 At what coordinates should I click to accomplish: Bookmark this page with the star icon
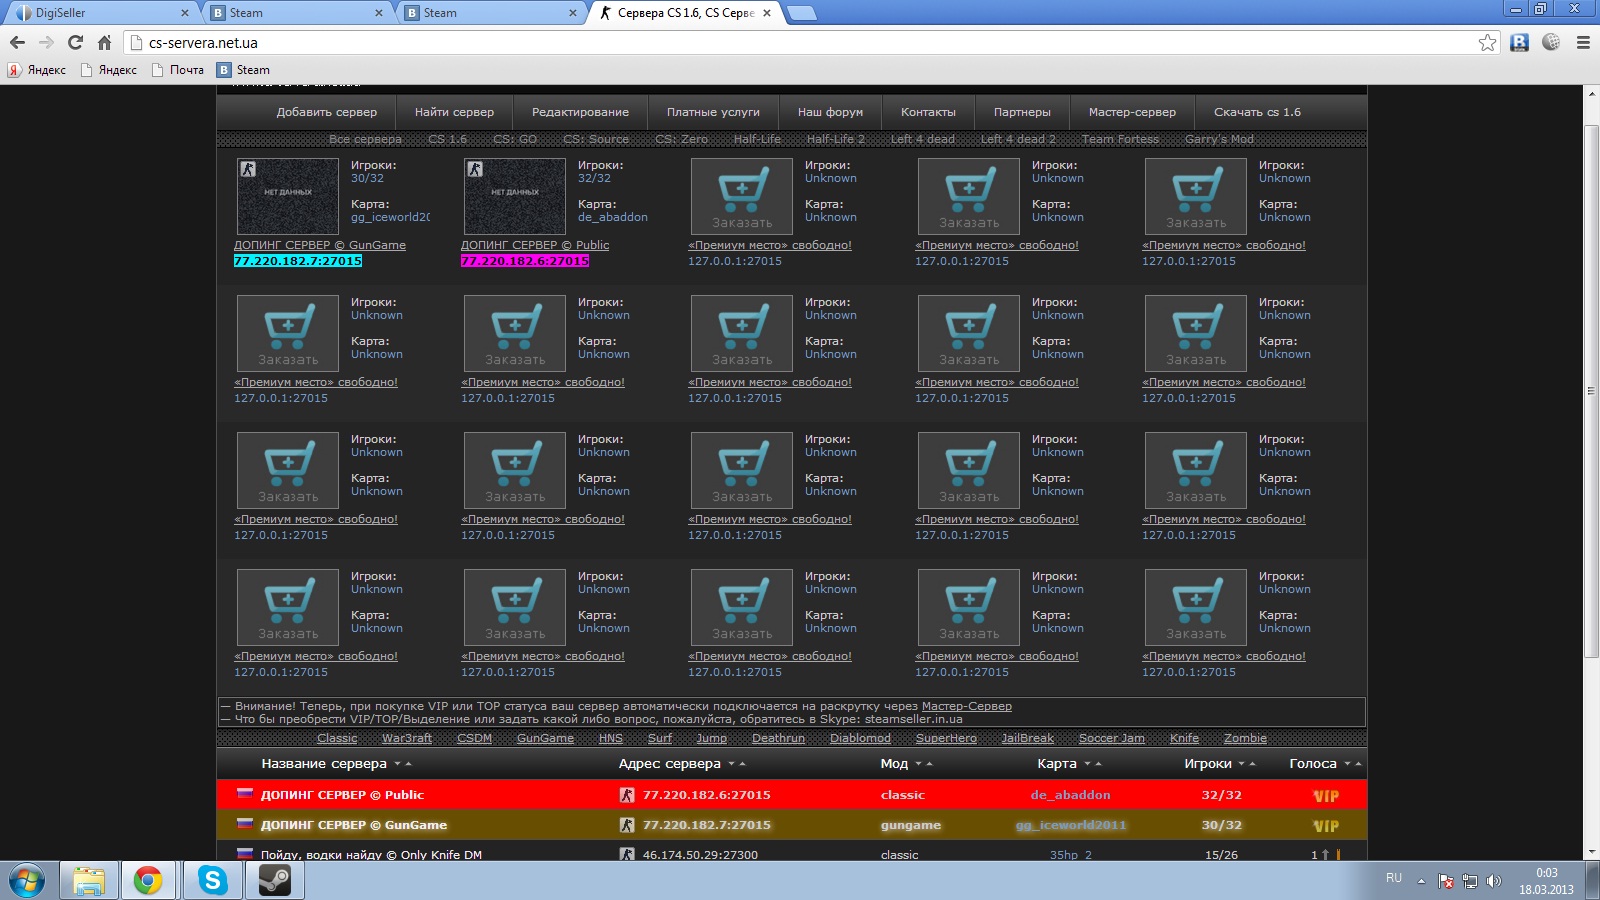click(x=1487, y=42)
